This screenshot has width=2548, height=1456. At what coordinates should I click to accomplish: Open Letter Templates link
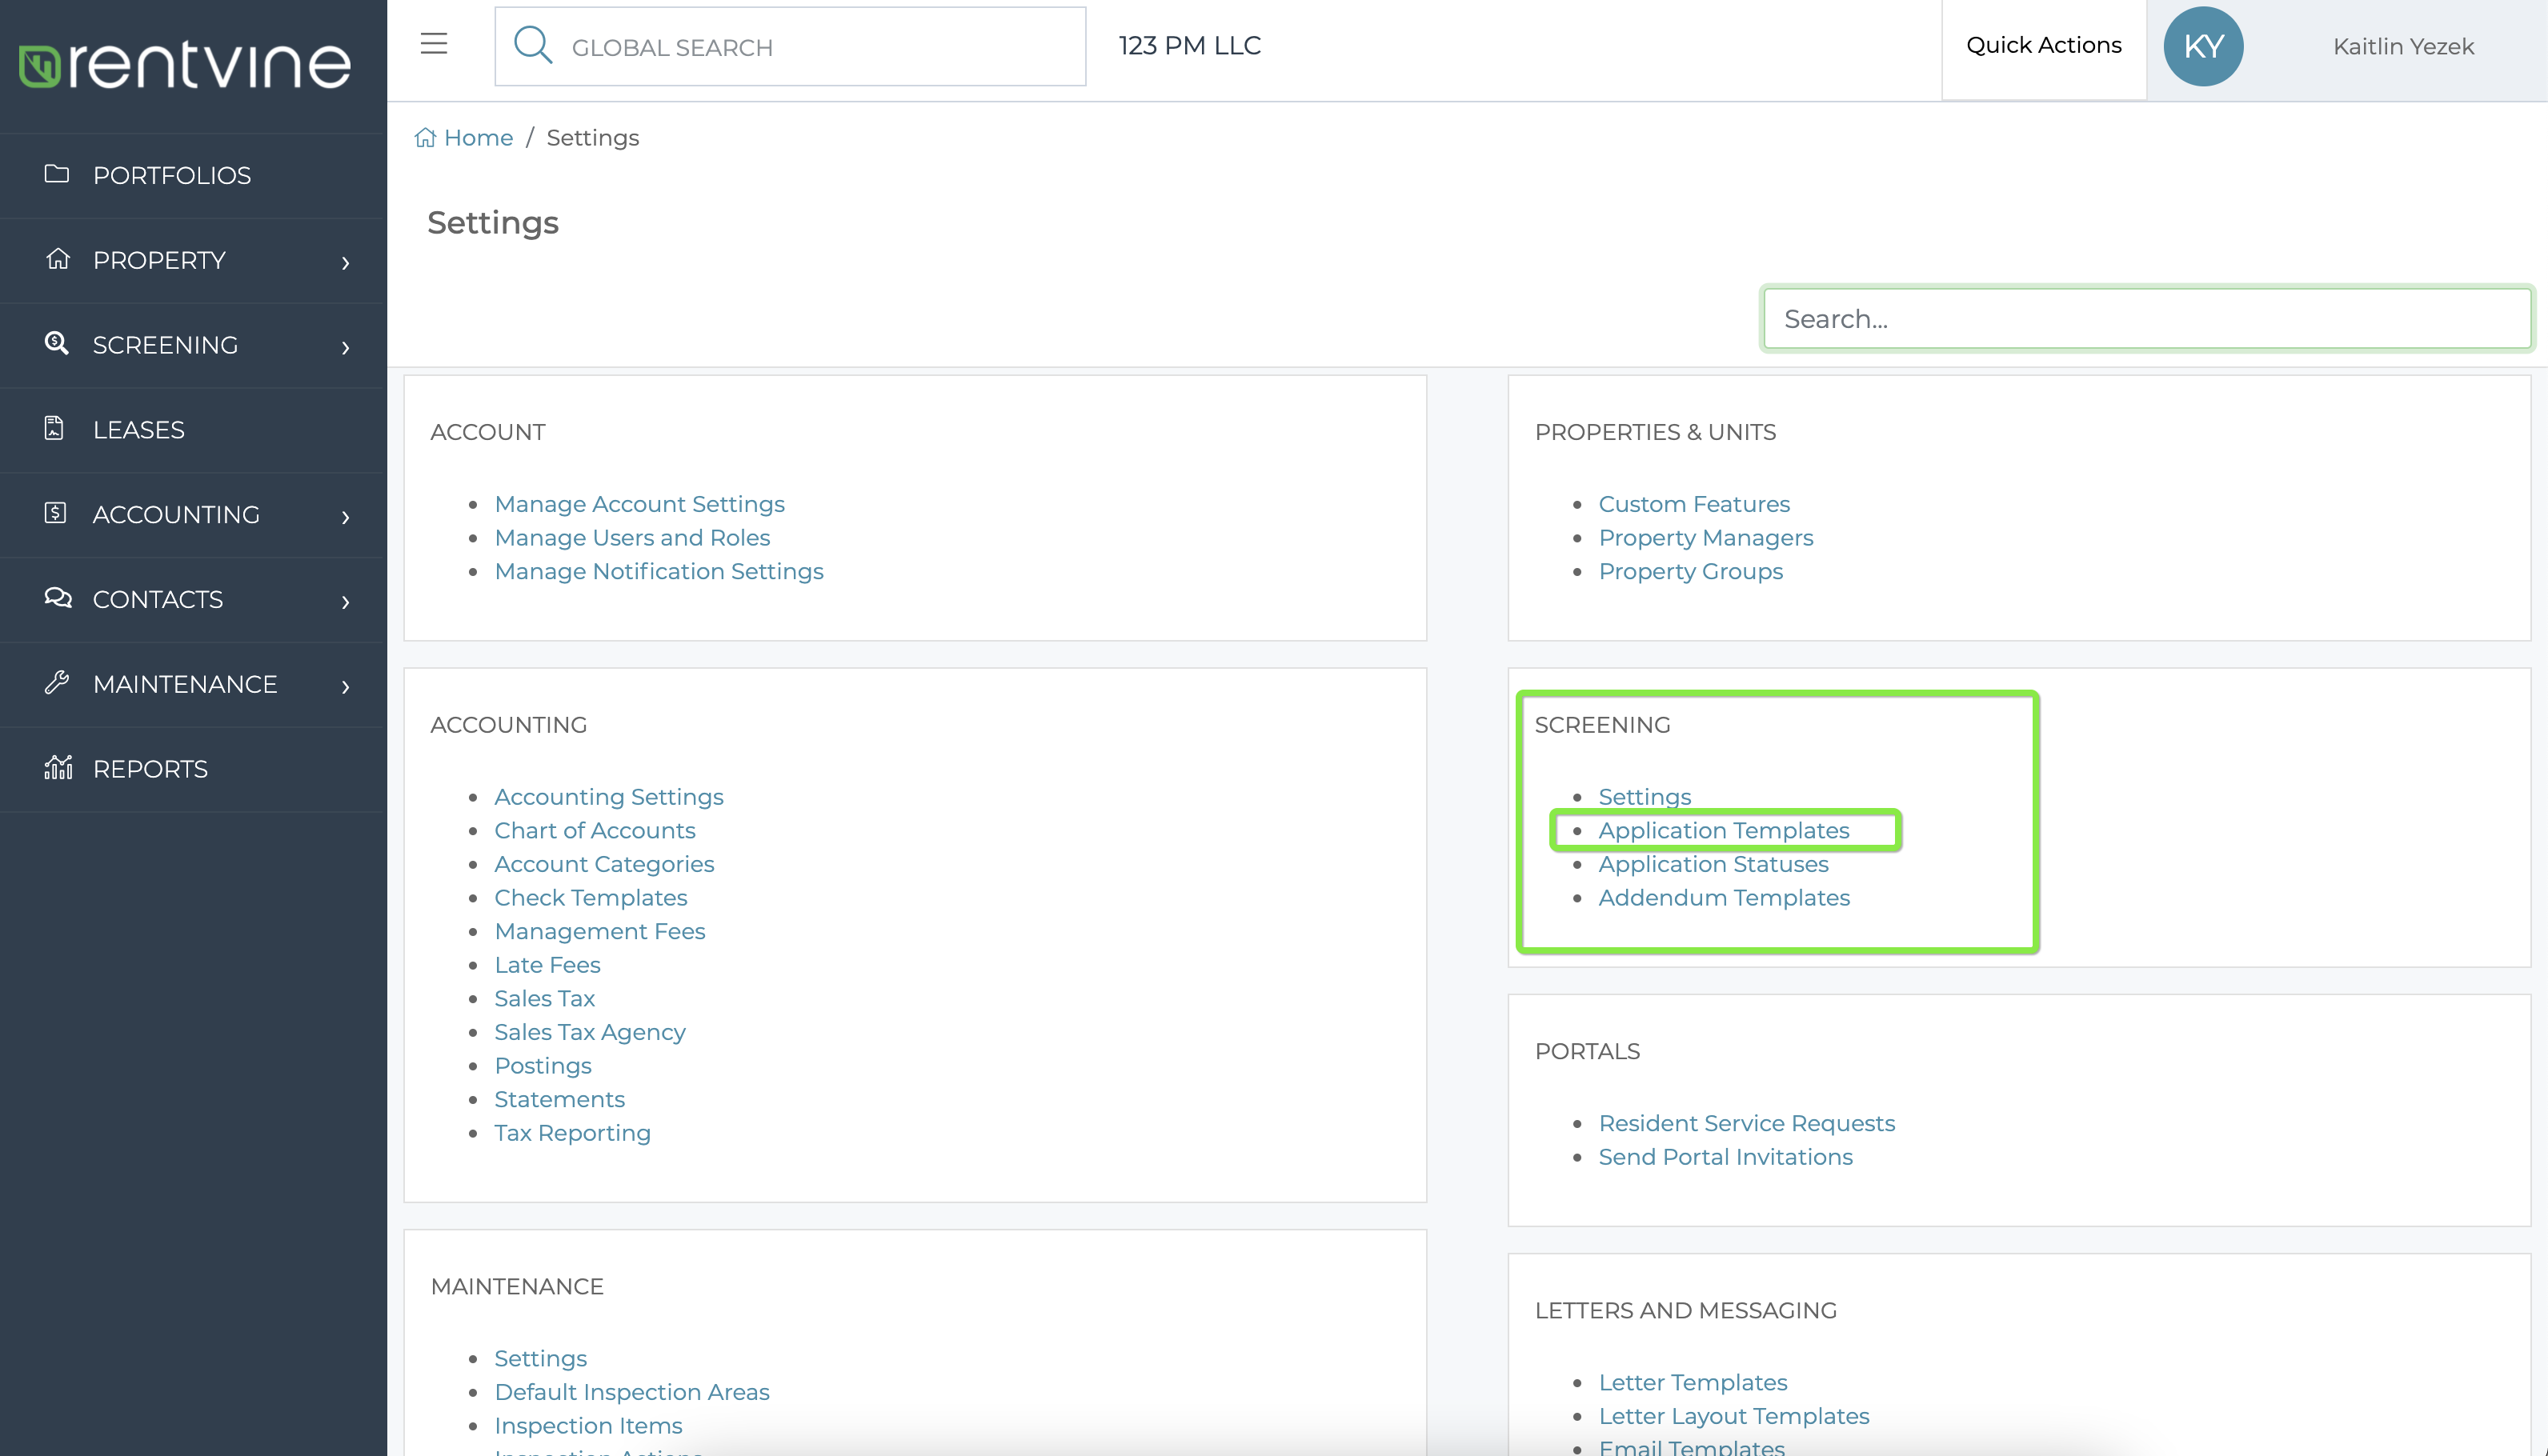[1692, 1382]
